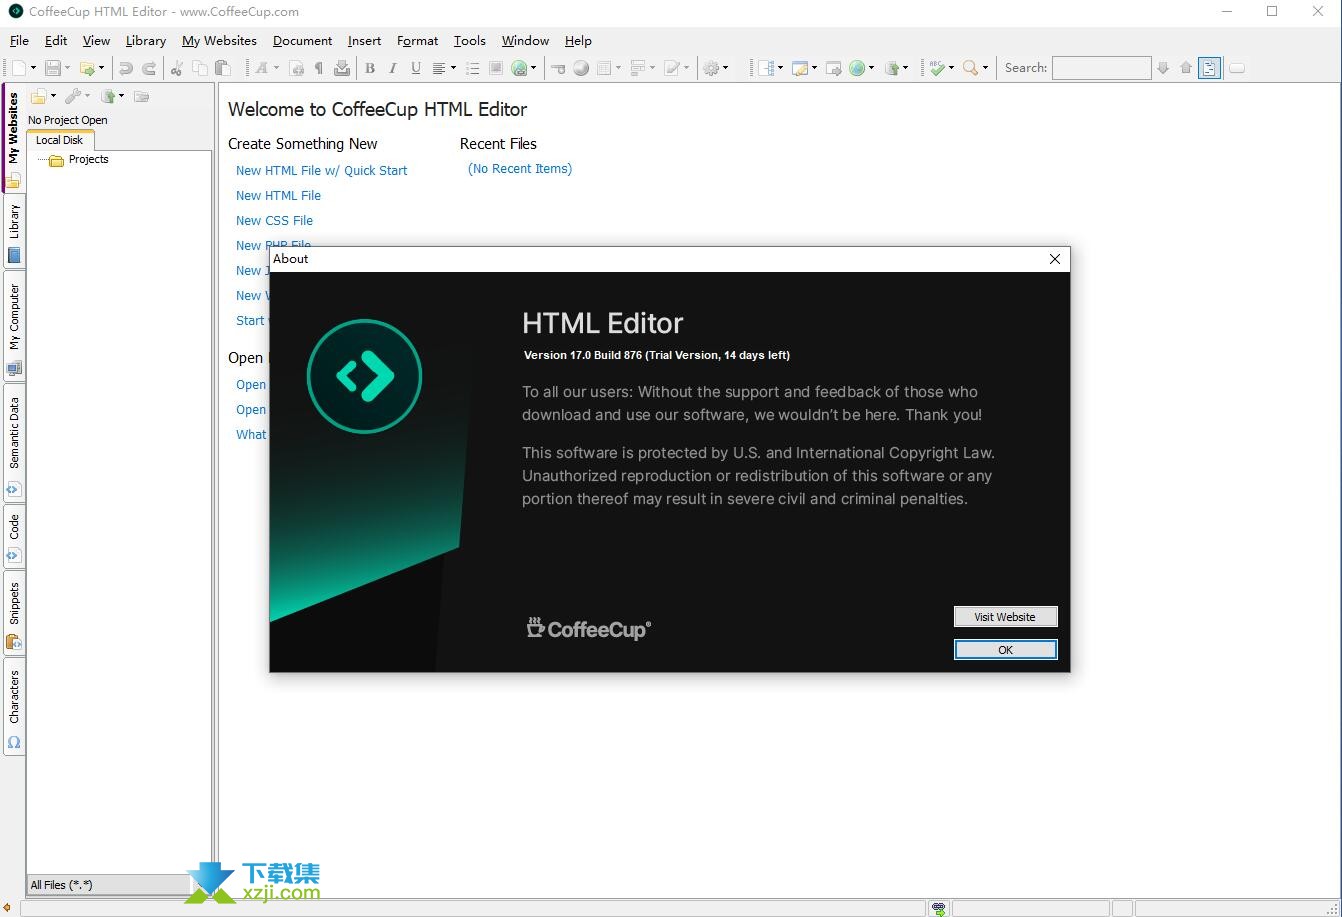Screen dimensions: 1342x917
Task: Click the paragraph mark icon
Action: [319, 68]
